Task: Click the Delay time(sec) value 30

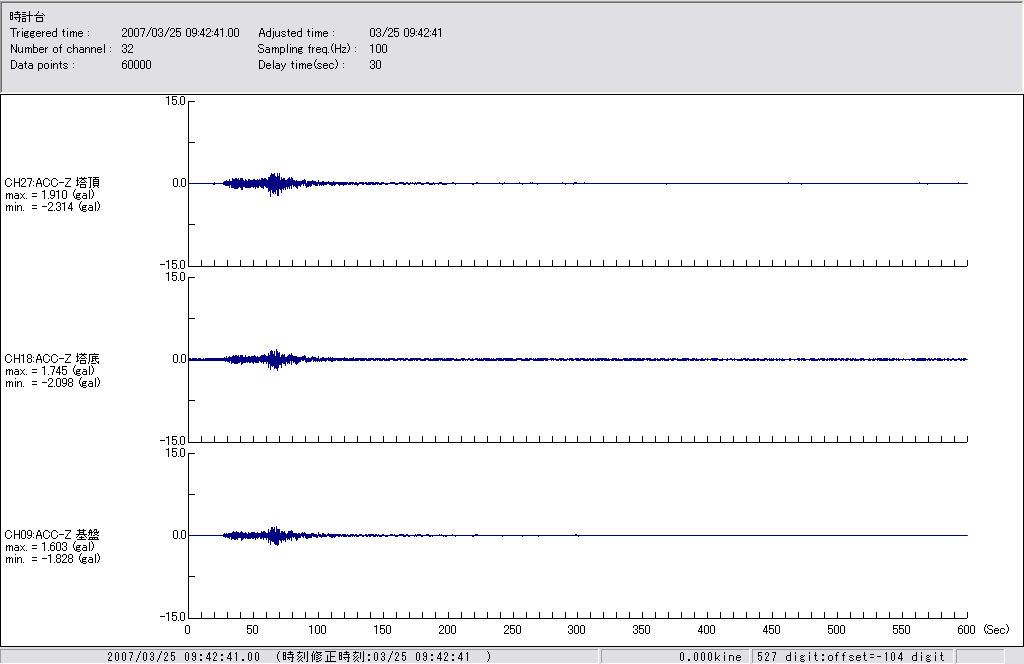Action: [x=375, y=65]
